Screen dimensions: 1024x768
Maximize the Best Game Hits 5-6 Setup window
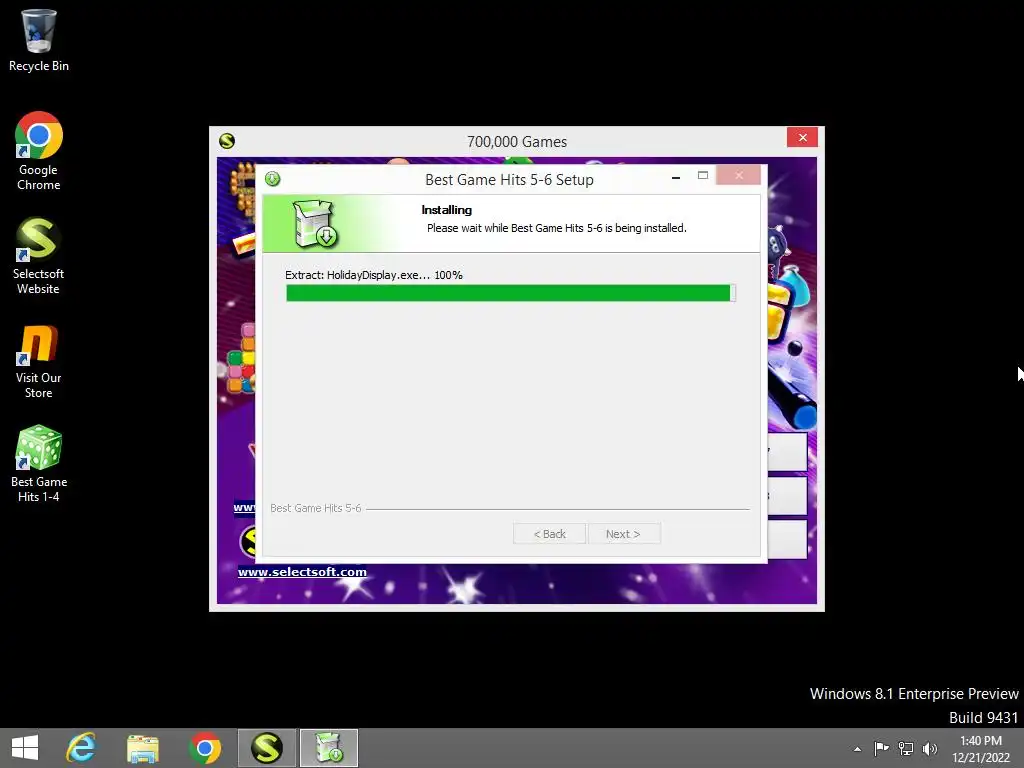point(703,176)
